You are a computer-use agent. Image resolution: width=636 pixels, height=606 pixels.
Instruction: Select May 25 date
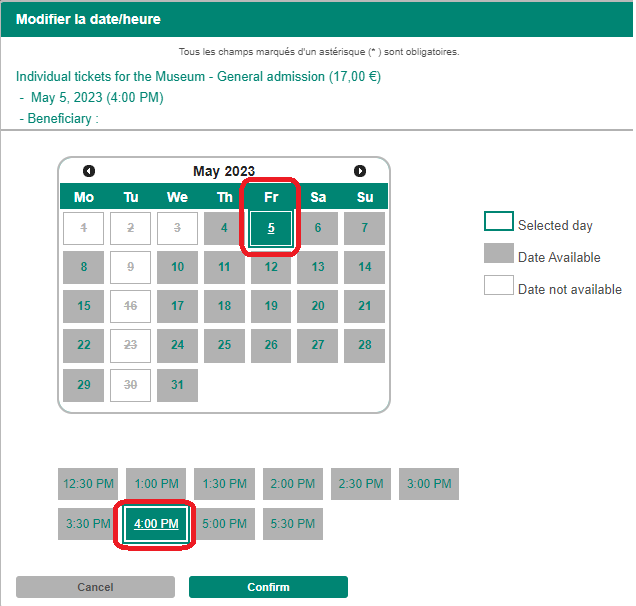point(224,345)
